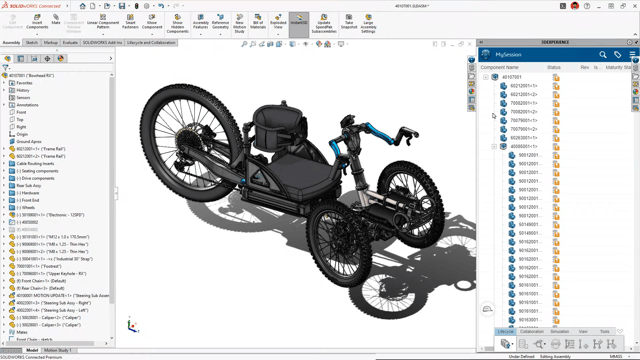The image size is (640, 360).
Task: Open the hamburger menu in MySession panel
Action: click(x=632, y=54)
